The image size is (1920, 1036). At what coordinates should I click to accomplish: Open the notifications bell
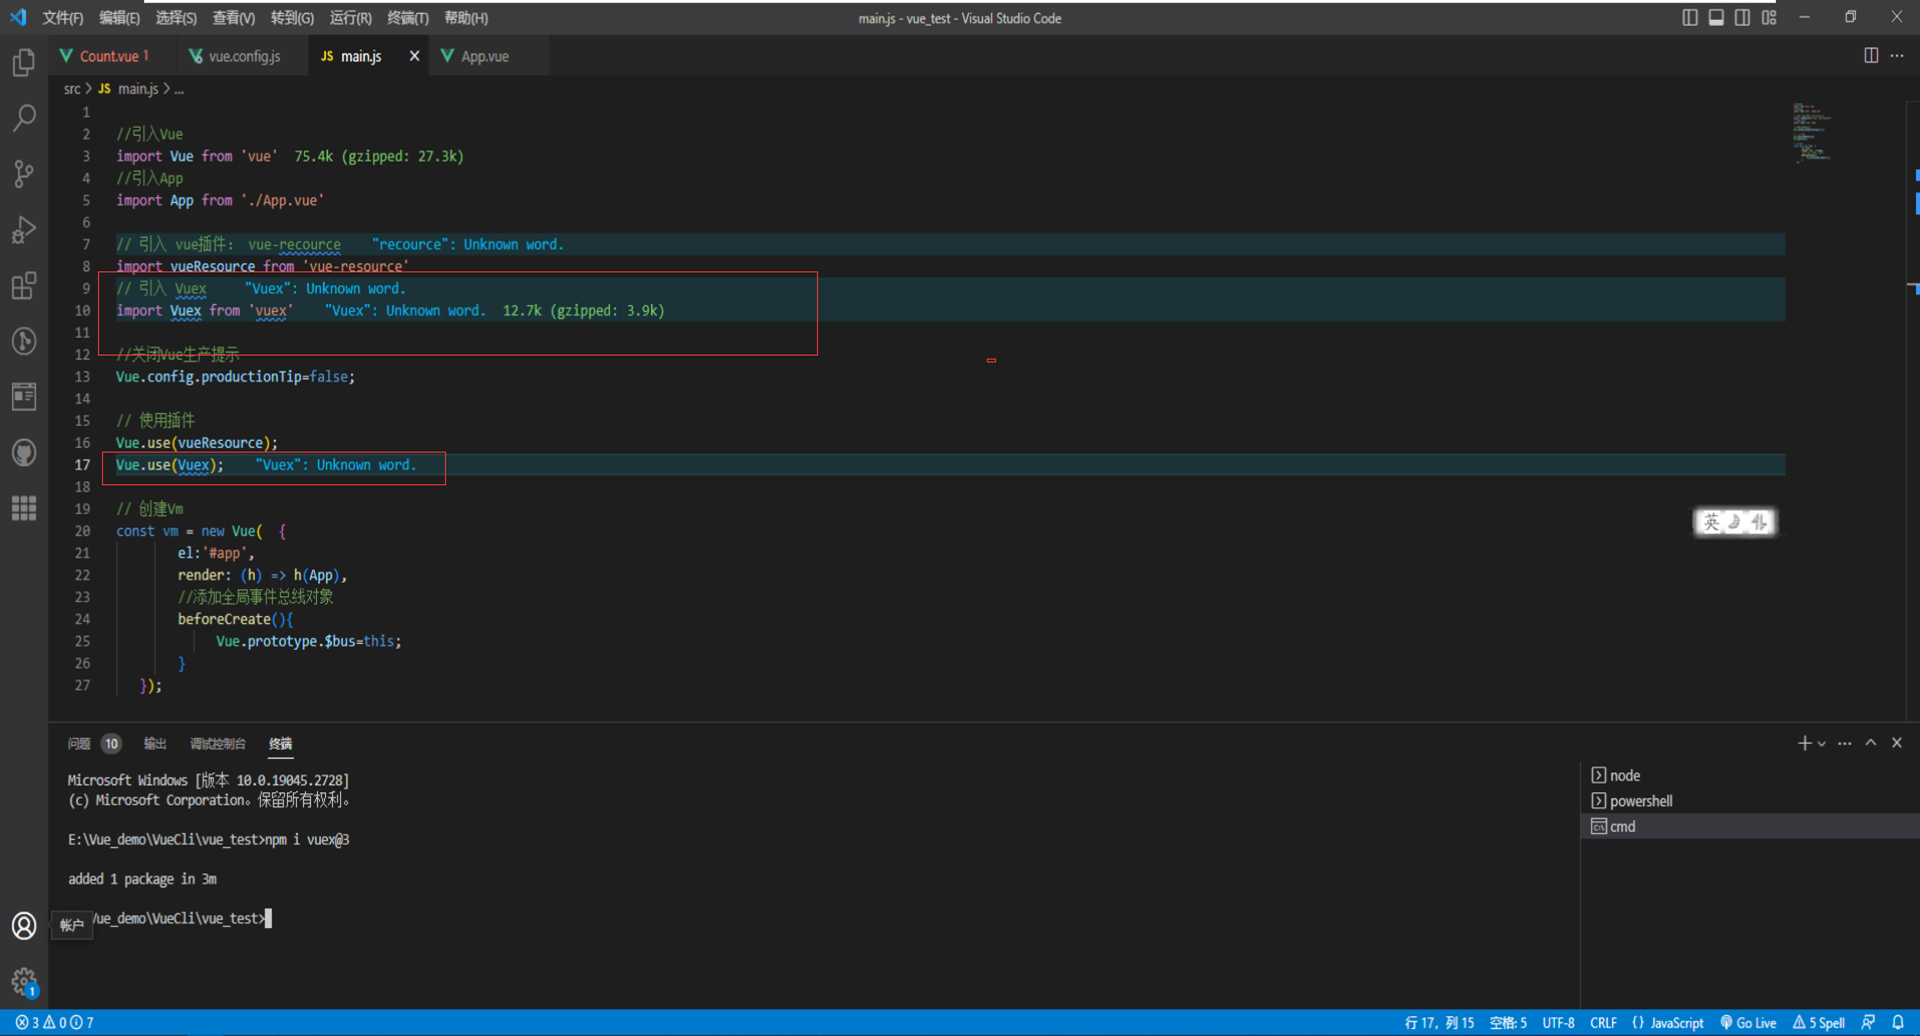(1898, 1022)
